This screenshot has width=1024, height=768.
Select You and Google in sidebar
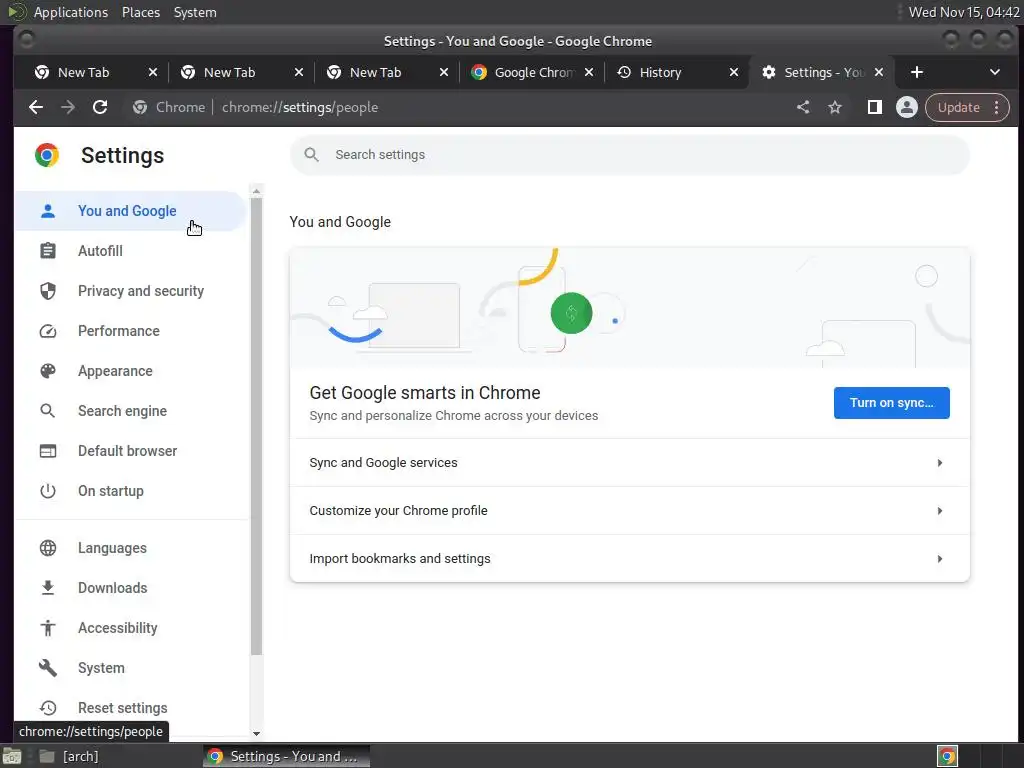tap(130, 211)
